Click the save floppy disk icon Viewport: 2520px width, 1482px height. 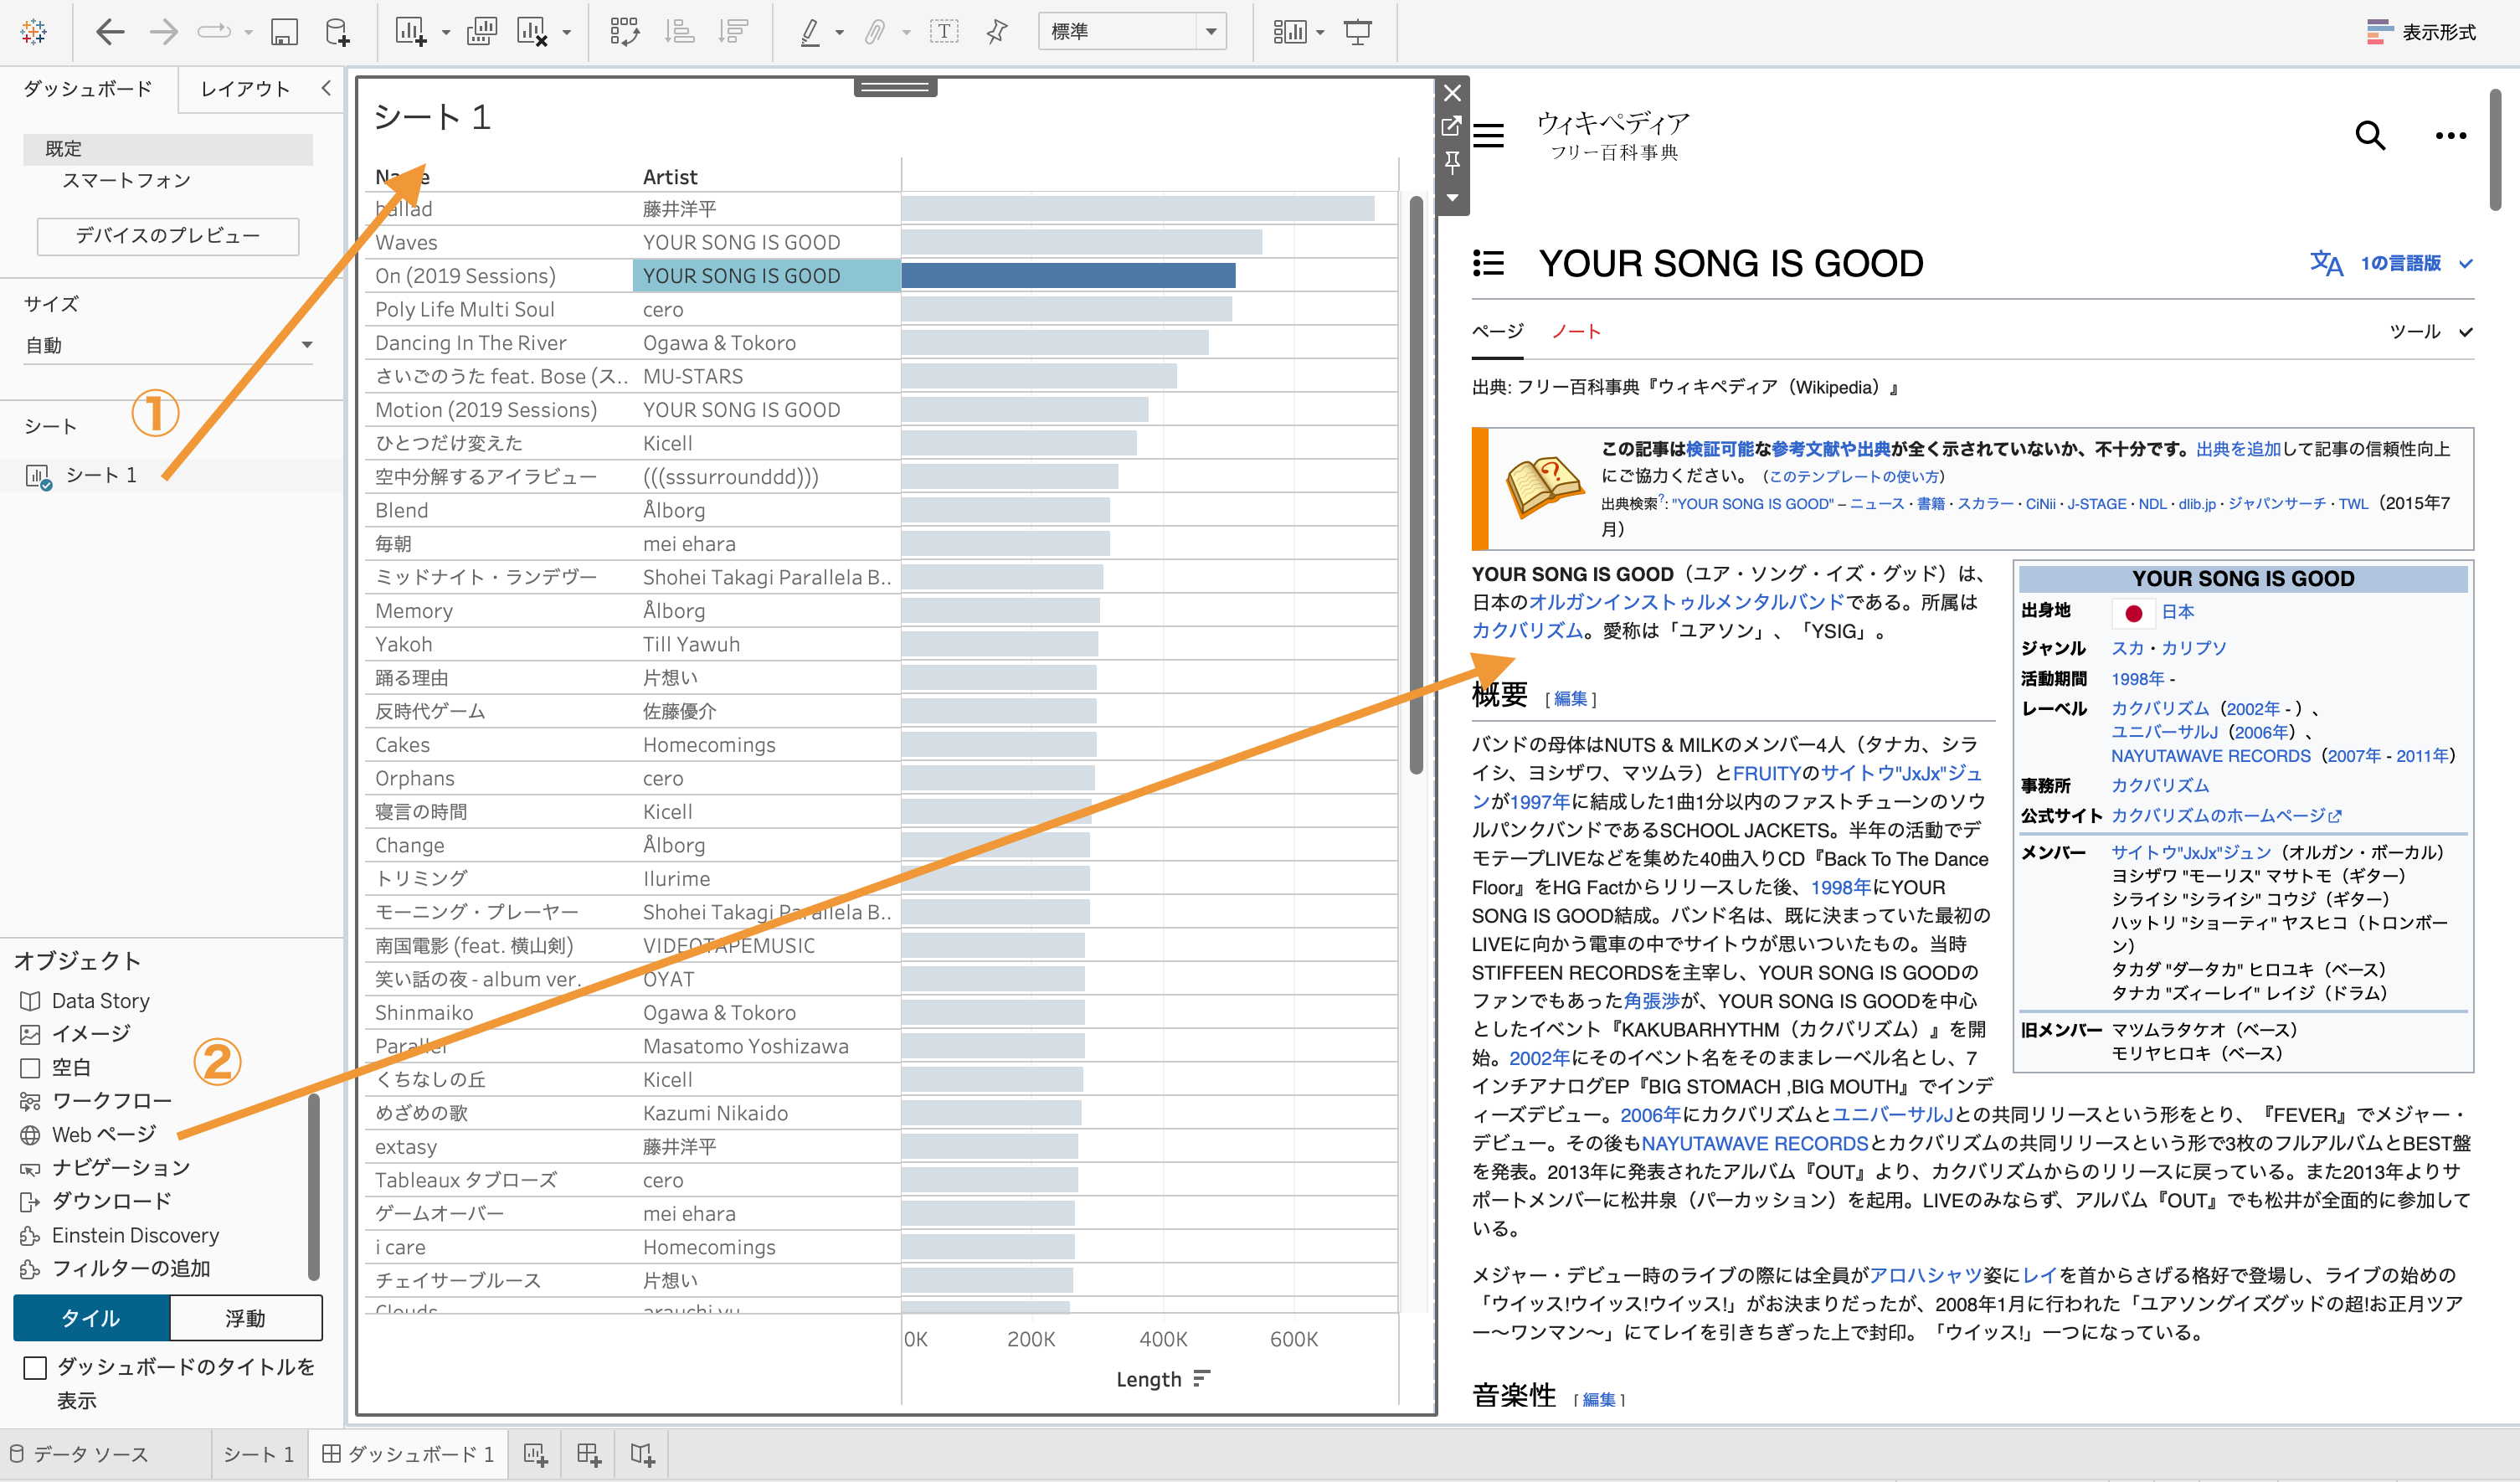(284, 32)
